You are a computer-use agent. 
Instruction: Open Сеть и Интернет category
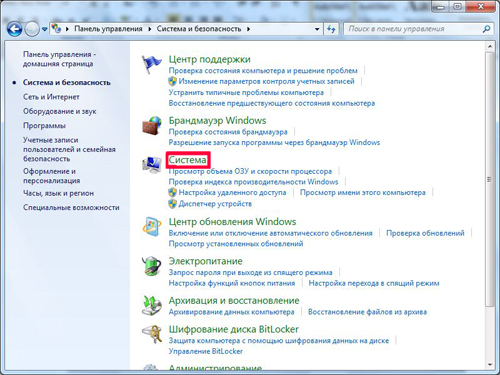click(x=51, y=97)
